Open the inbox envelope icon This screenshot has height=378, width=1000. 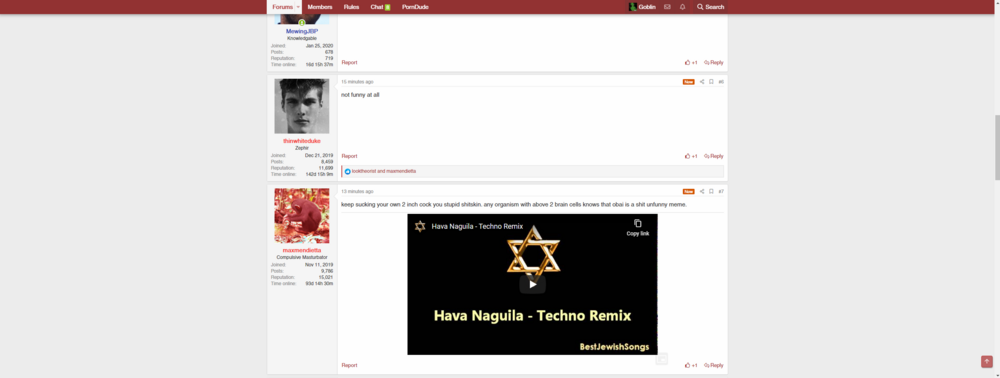tap(667, 7)
